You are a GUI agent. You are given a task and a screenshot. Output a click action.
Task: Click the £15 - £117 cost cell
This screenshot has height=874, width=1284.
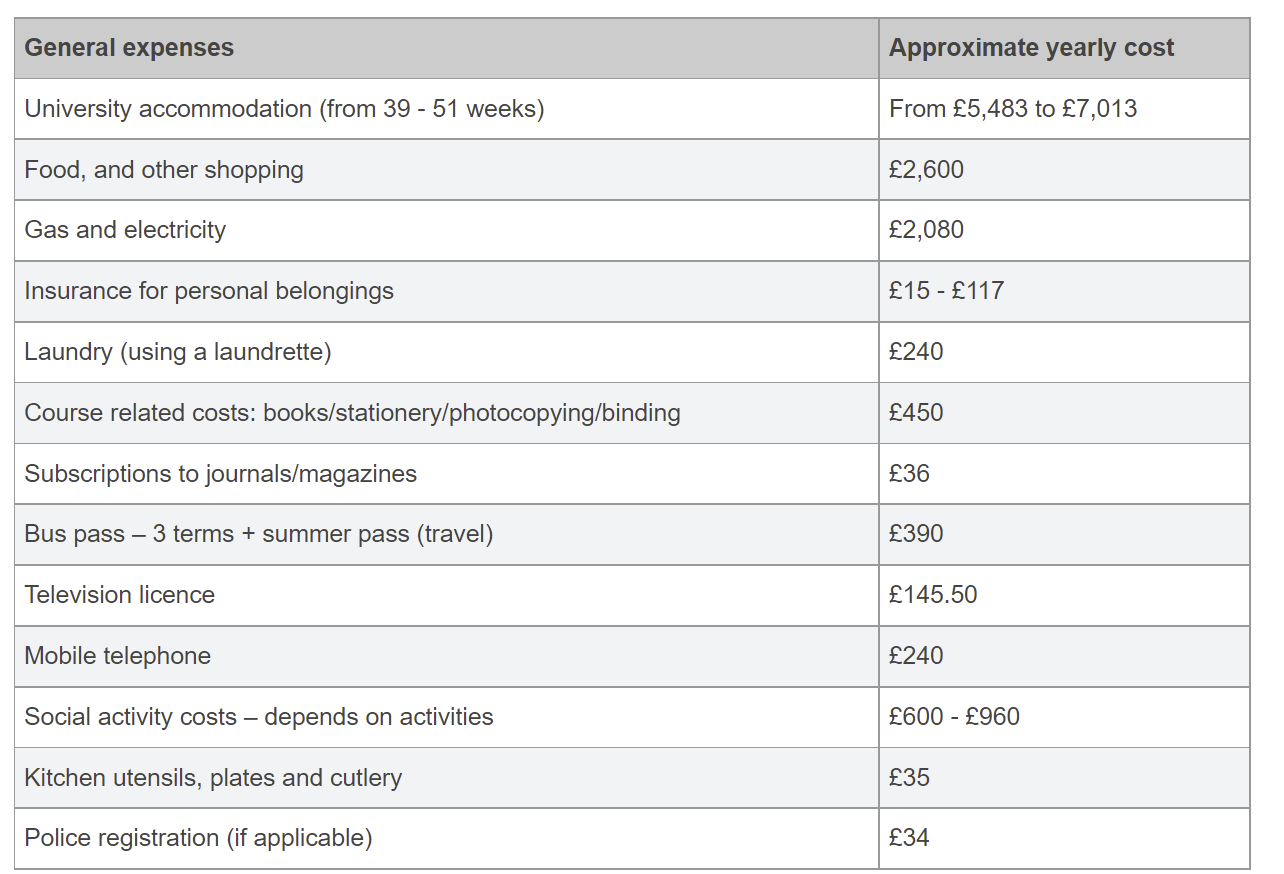tap(1064, 292)
